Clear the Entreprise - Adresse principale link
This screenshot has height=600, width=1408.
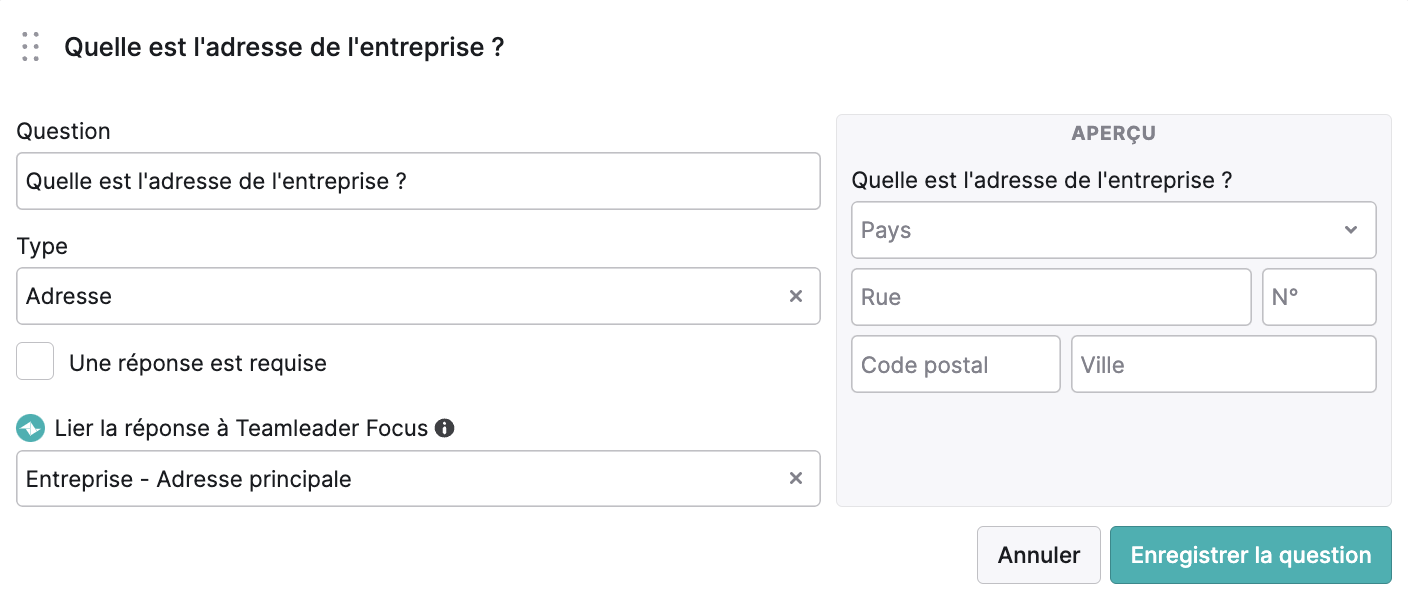coord(796,478)
